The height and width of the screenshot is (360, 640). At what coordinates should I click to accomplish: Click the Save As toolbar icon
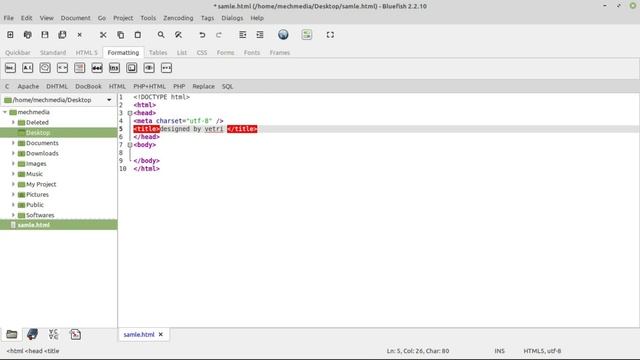click(x=62, y=35)
